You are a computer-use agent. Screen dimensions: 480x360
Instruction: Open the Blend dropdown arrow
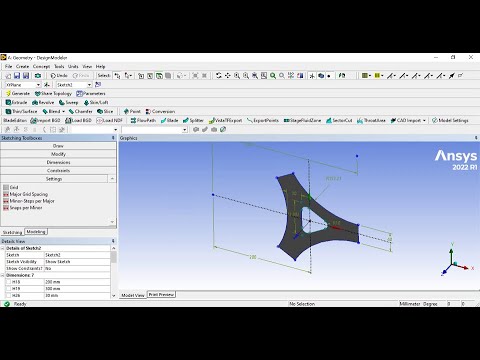(x=63, y=111)
